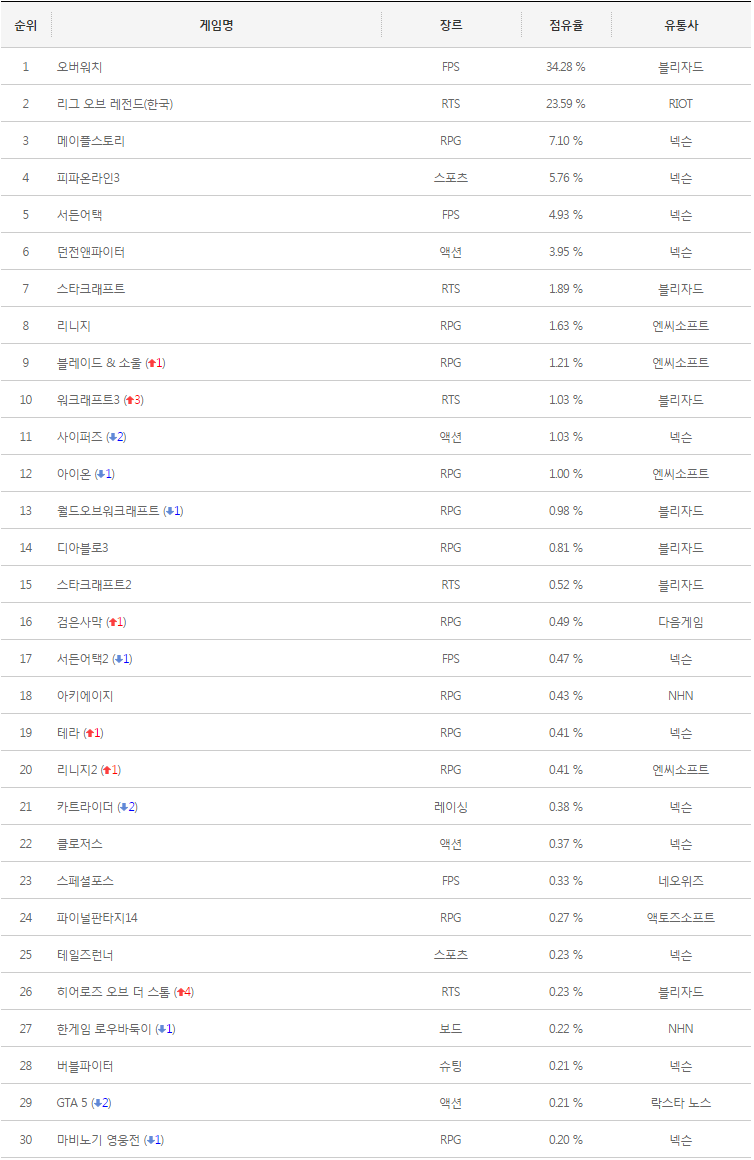Click blue down arrow beside 카트라이더
The width and height of the screenshot is (754, 1160).
pos(123,807)
